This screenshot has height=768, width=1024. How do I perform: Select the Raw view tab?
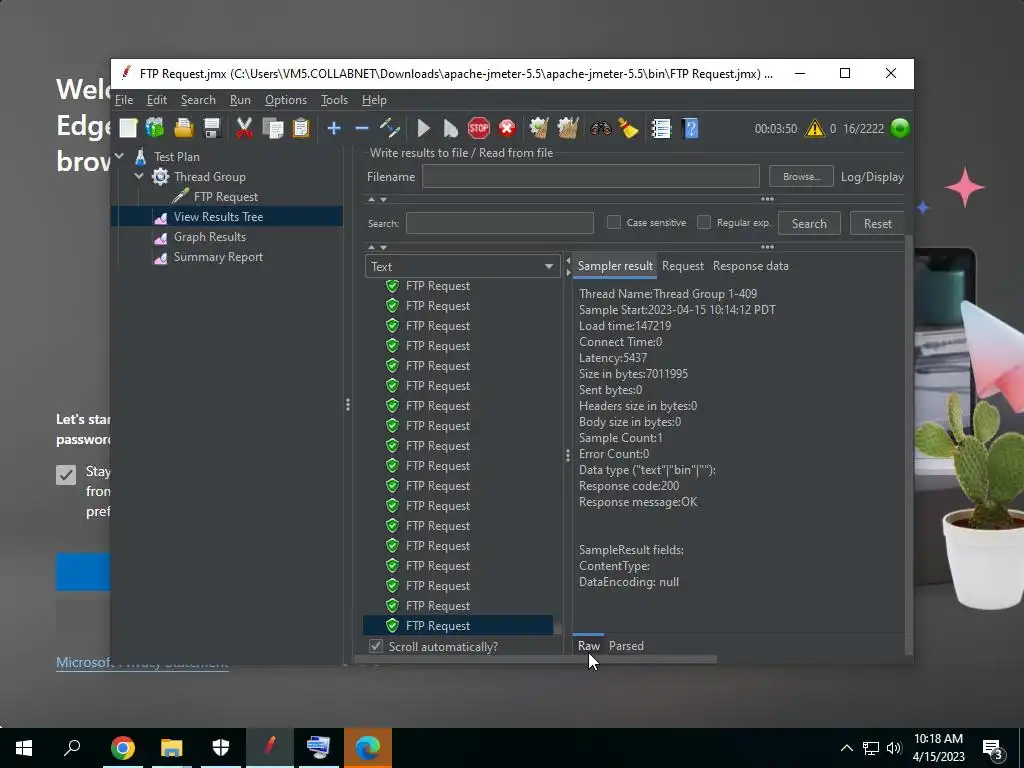coord(588,646)
